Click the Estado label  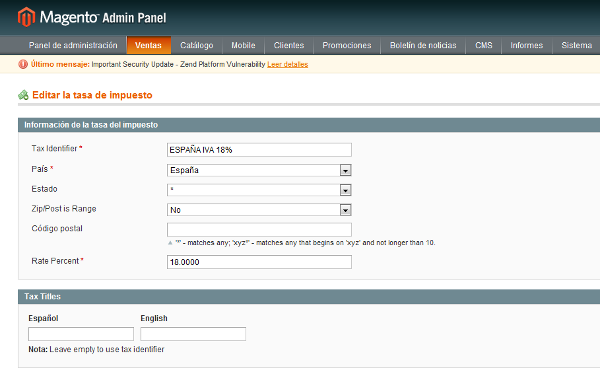coord(44,189)
